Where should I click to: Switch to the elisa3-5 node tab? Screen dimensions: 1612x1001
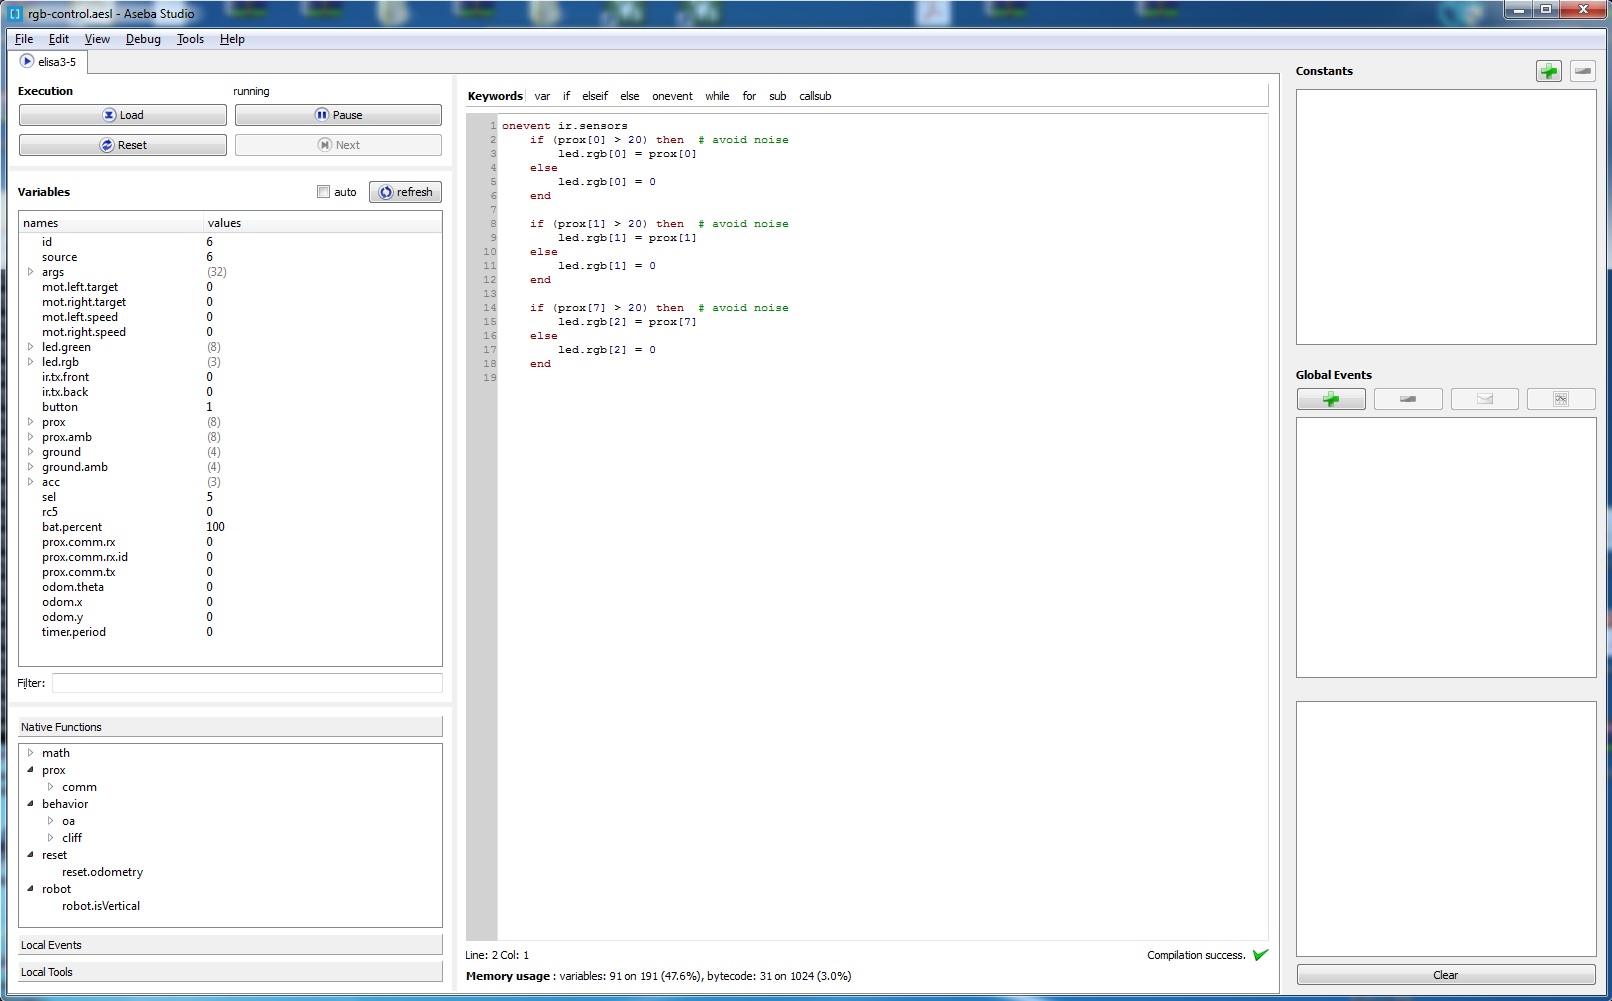pos(48,62)
